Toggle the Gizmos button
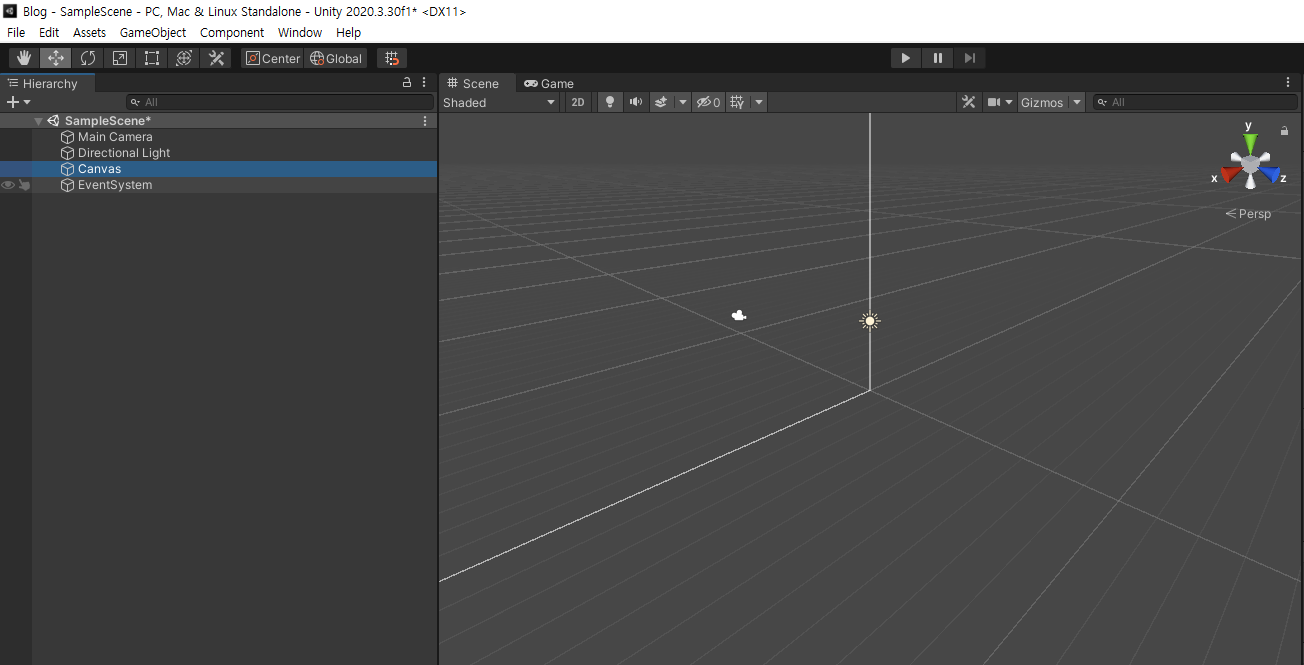This screenshot has height=665, width=1304. coord(1042,102)
